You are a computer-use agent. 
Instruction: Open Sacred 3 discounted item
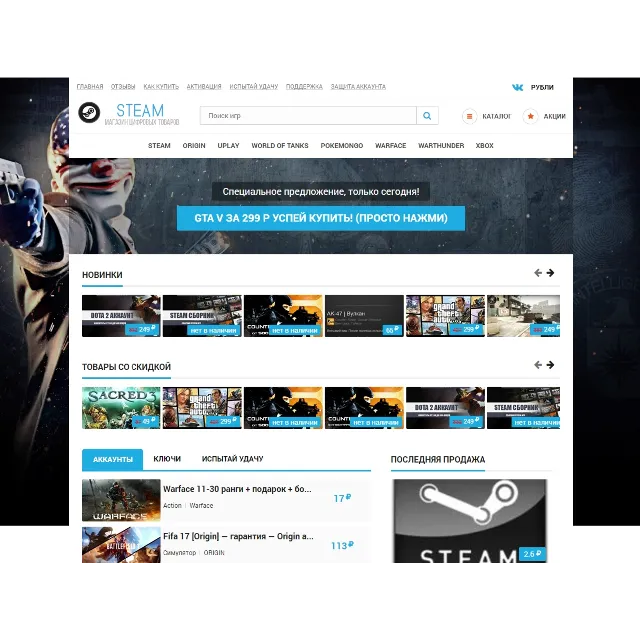(x=121, y=408)
